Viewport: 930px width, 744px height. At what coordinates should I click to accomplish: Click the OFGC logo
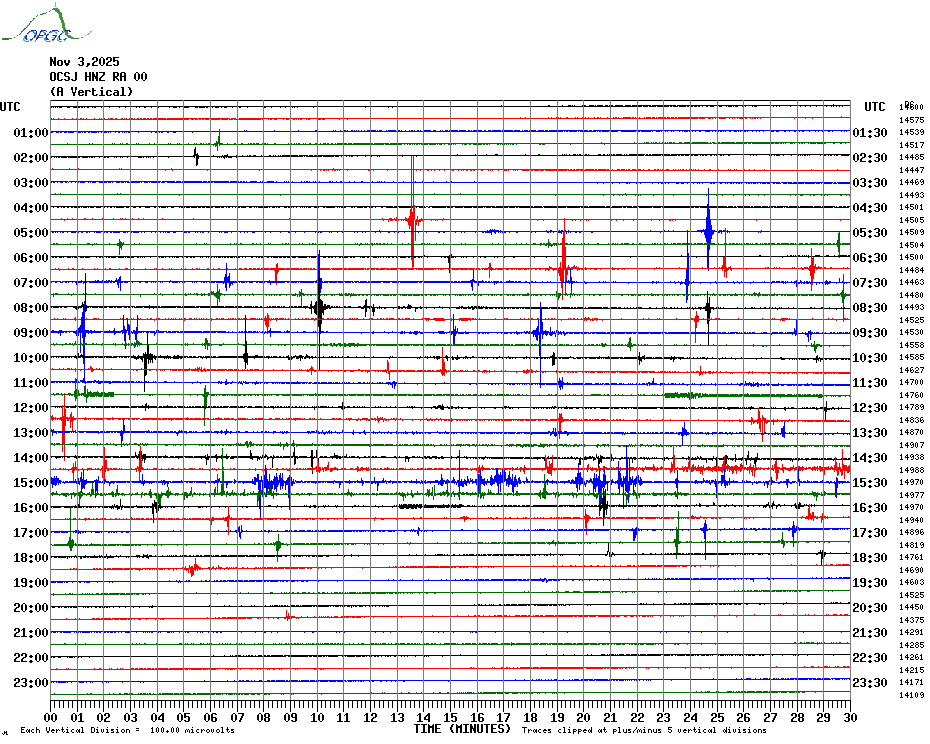46,24
